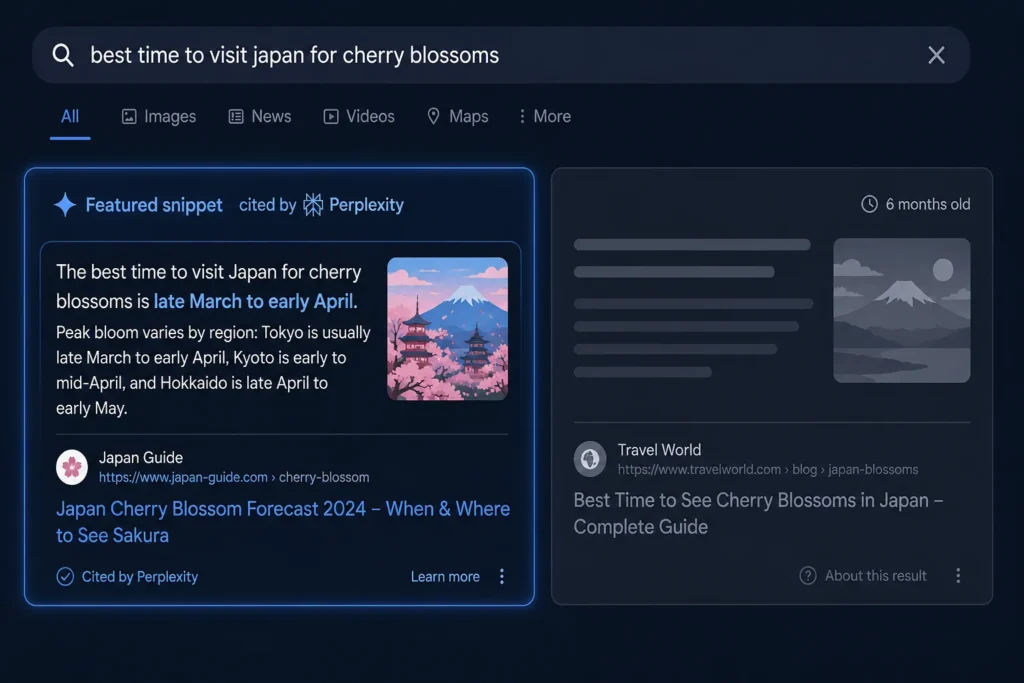Click the Featured snippet sparkle icon
Screen dimensions: 1024x683
pyautogui.click(x=65, y=204)
